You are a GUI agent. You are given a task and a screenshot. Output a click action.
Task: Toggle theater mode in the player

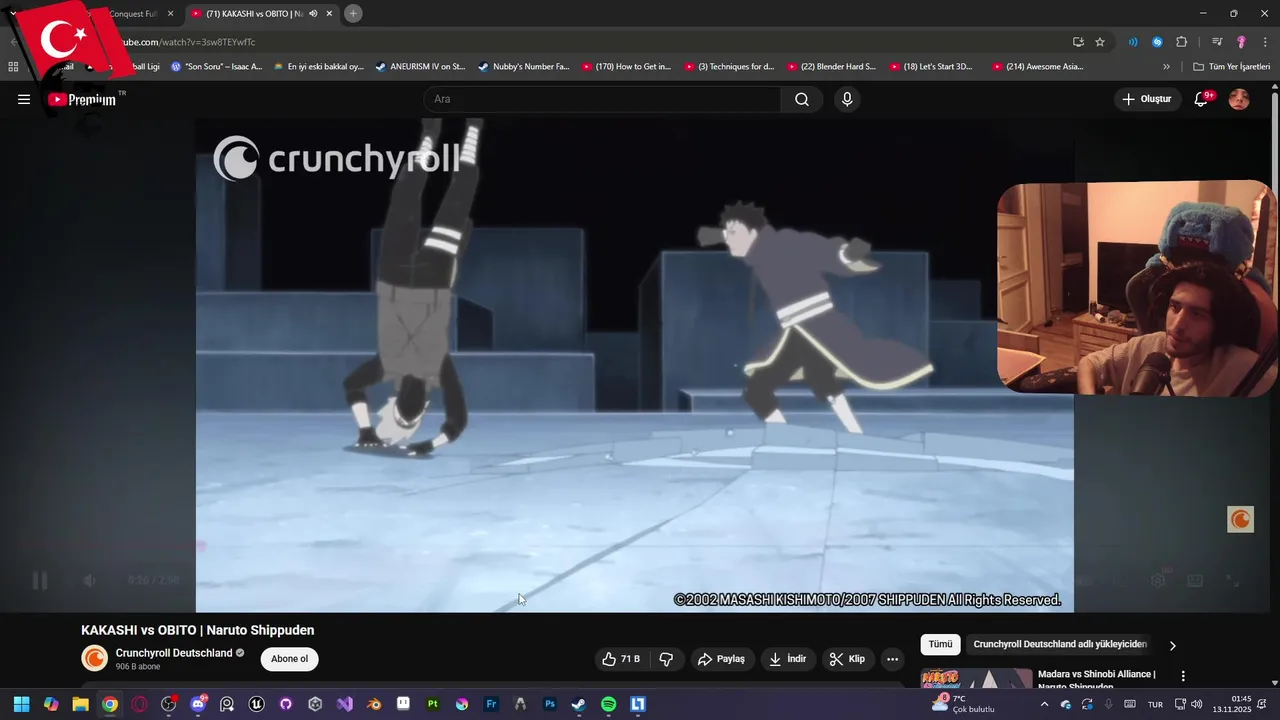1195,580
